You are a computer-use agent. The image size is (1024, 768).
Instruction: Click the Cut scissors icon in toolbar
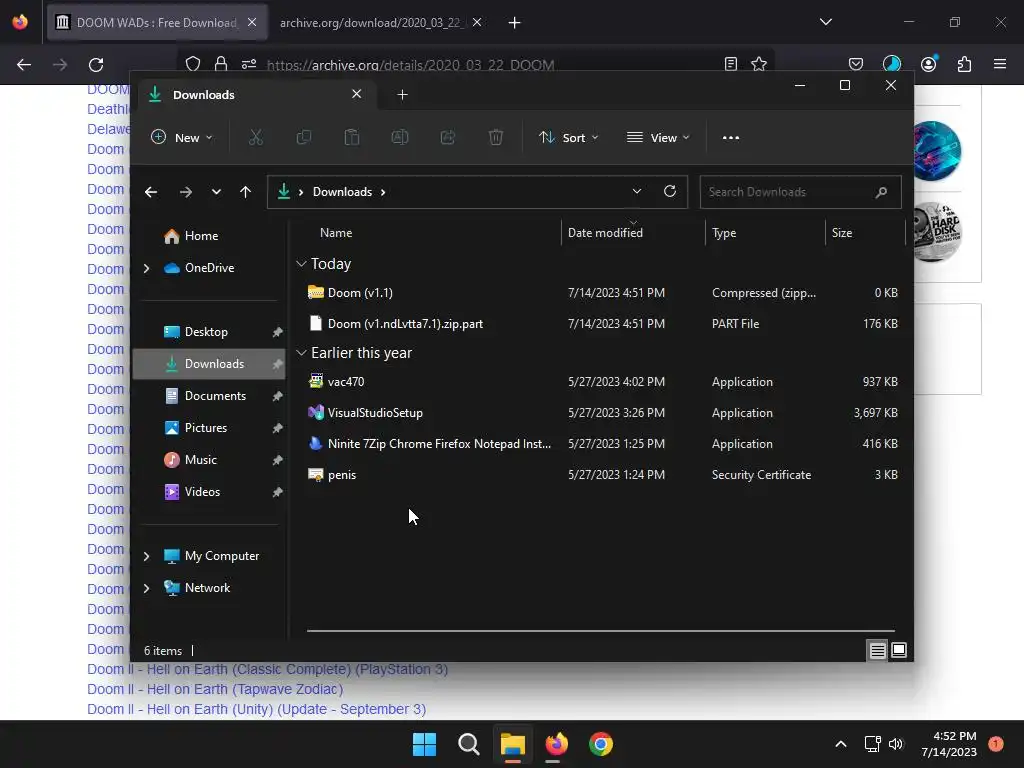[x=255, y=137]
